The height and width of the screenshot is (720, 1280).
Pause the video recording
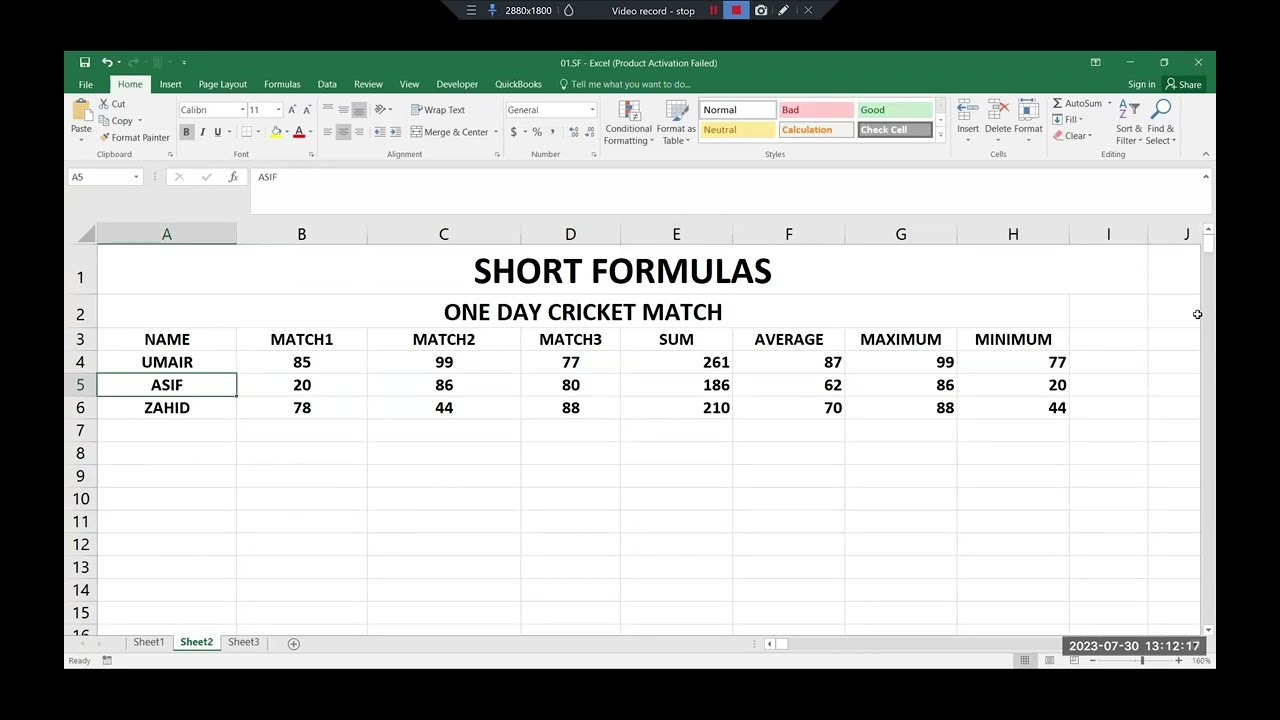[x=714, y=10]
